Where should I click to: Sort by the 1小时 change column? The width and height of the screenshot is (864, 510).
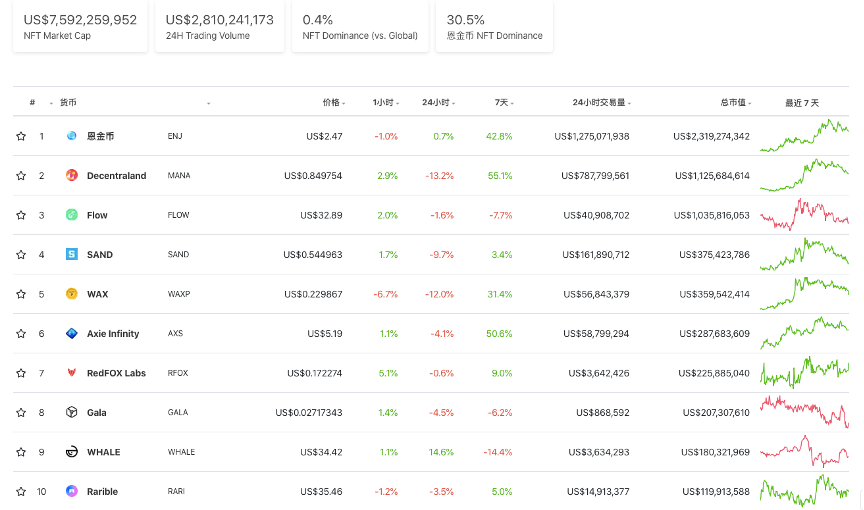385,102
